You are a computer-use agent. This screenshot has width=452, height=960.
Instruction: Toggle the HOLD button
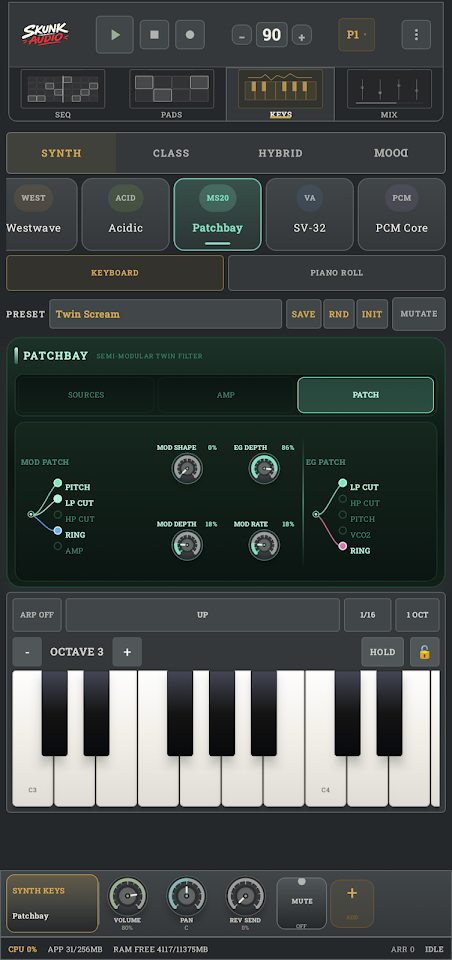pos(382,652)
